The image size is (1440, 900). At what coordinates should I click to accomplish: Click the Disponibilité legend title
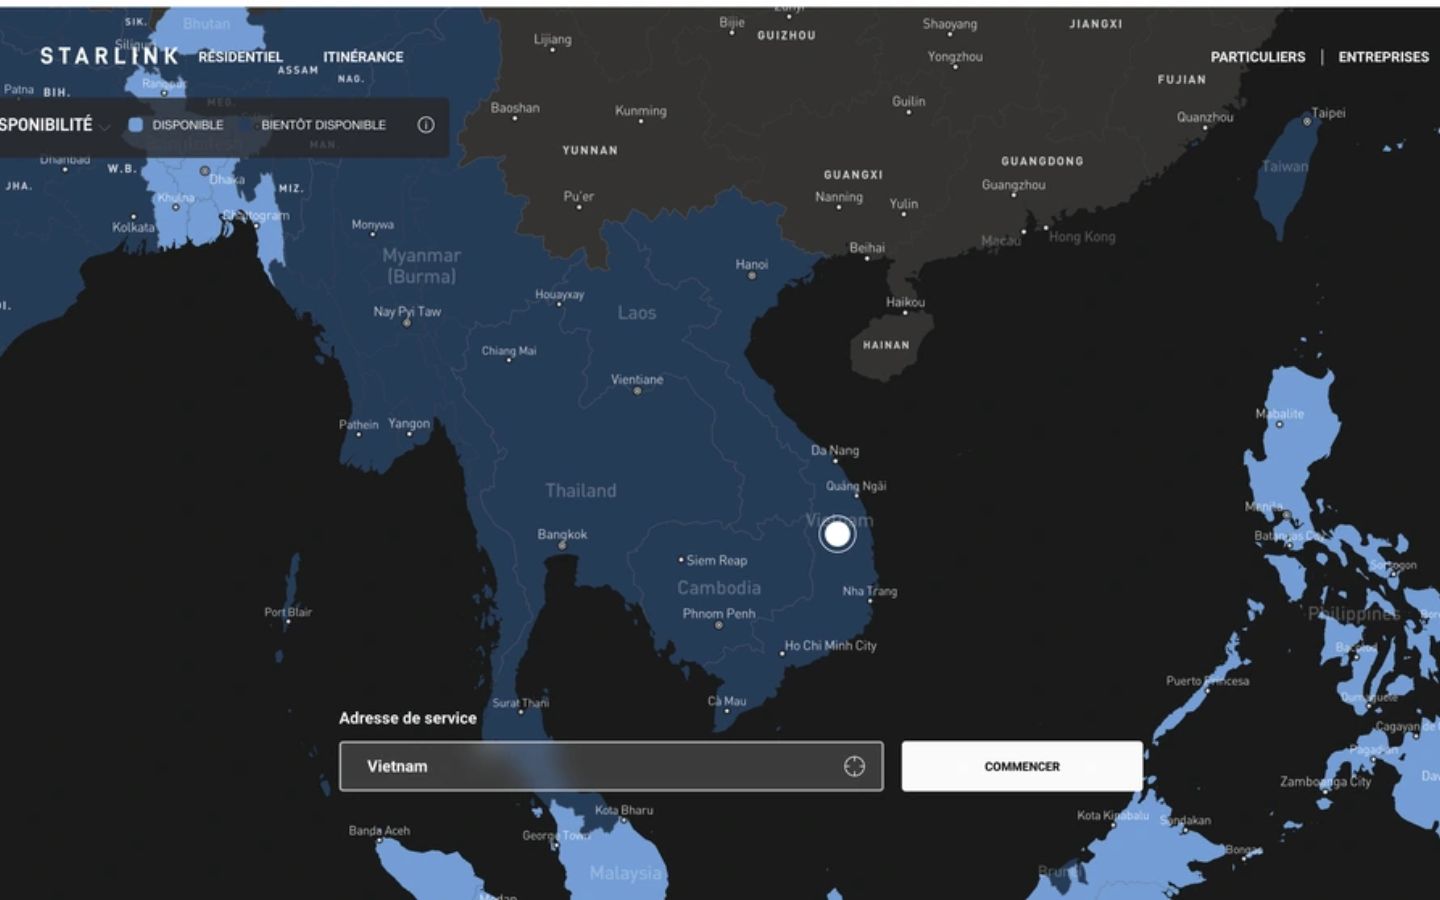point(46,125)
